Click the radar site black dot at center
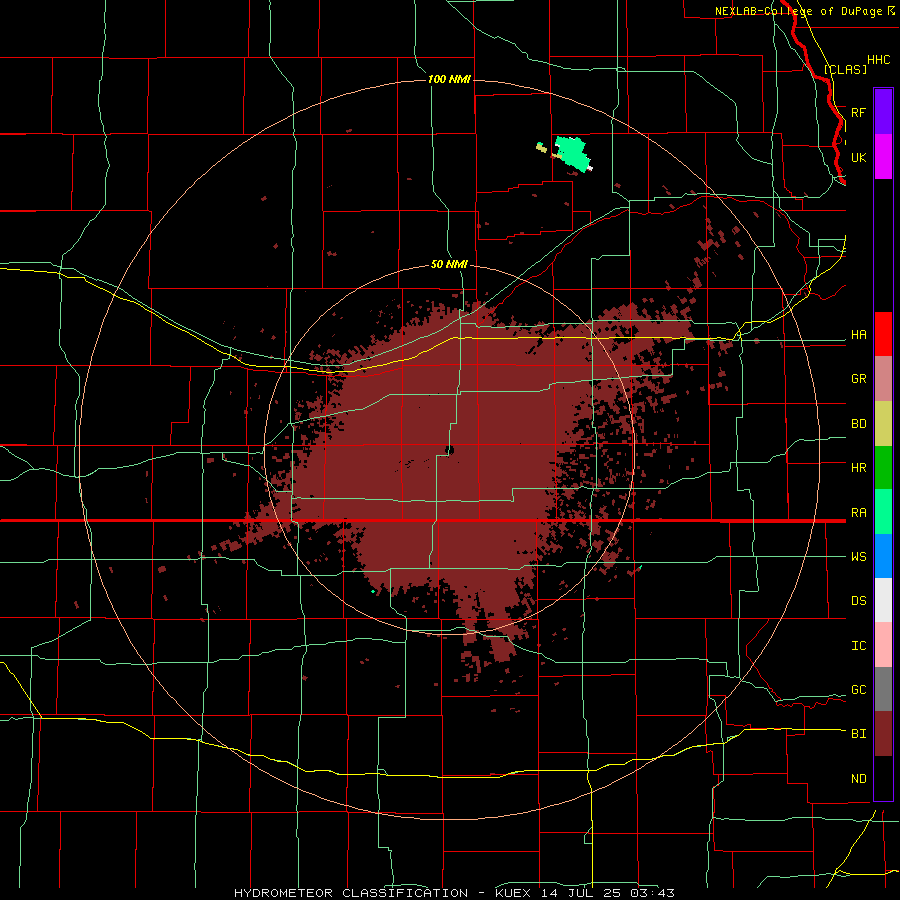900x900 pixels. [x=450, y=451]
